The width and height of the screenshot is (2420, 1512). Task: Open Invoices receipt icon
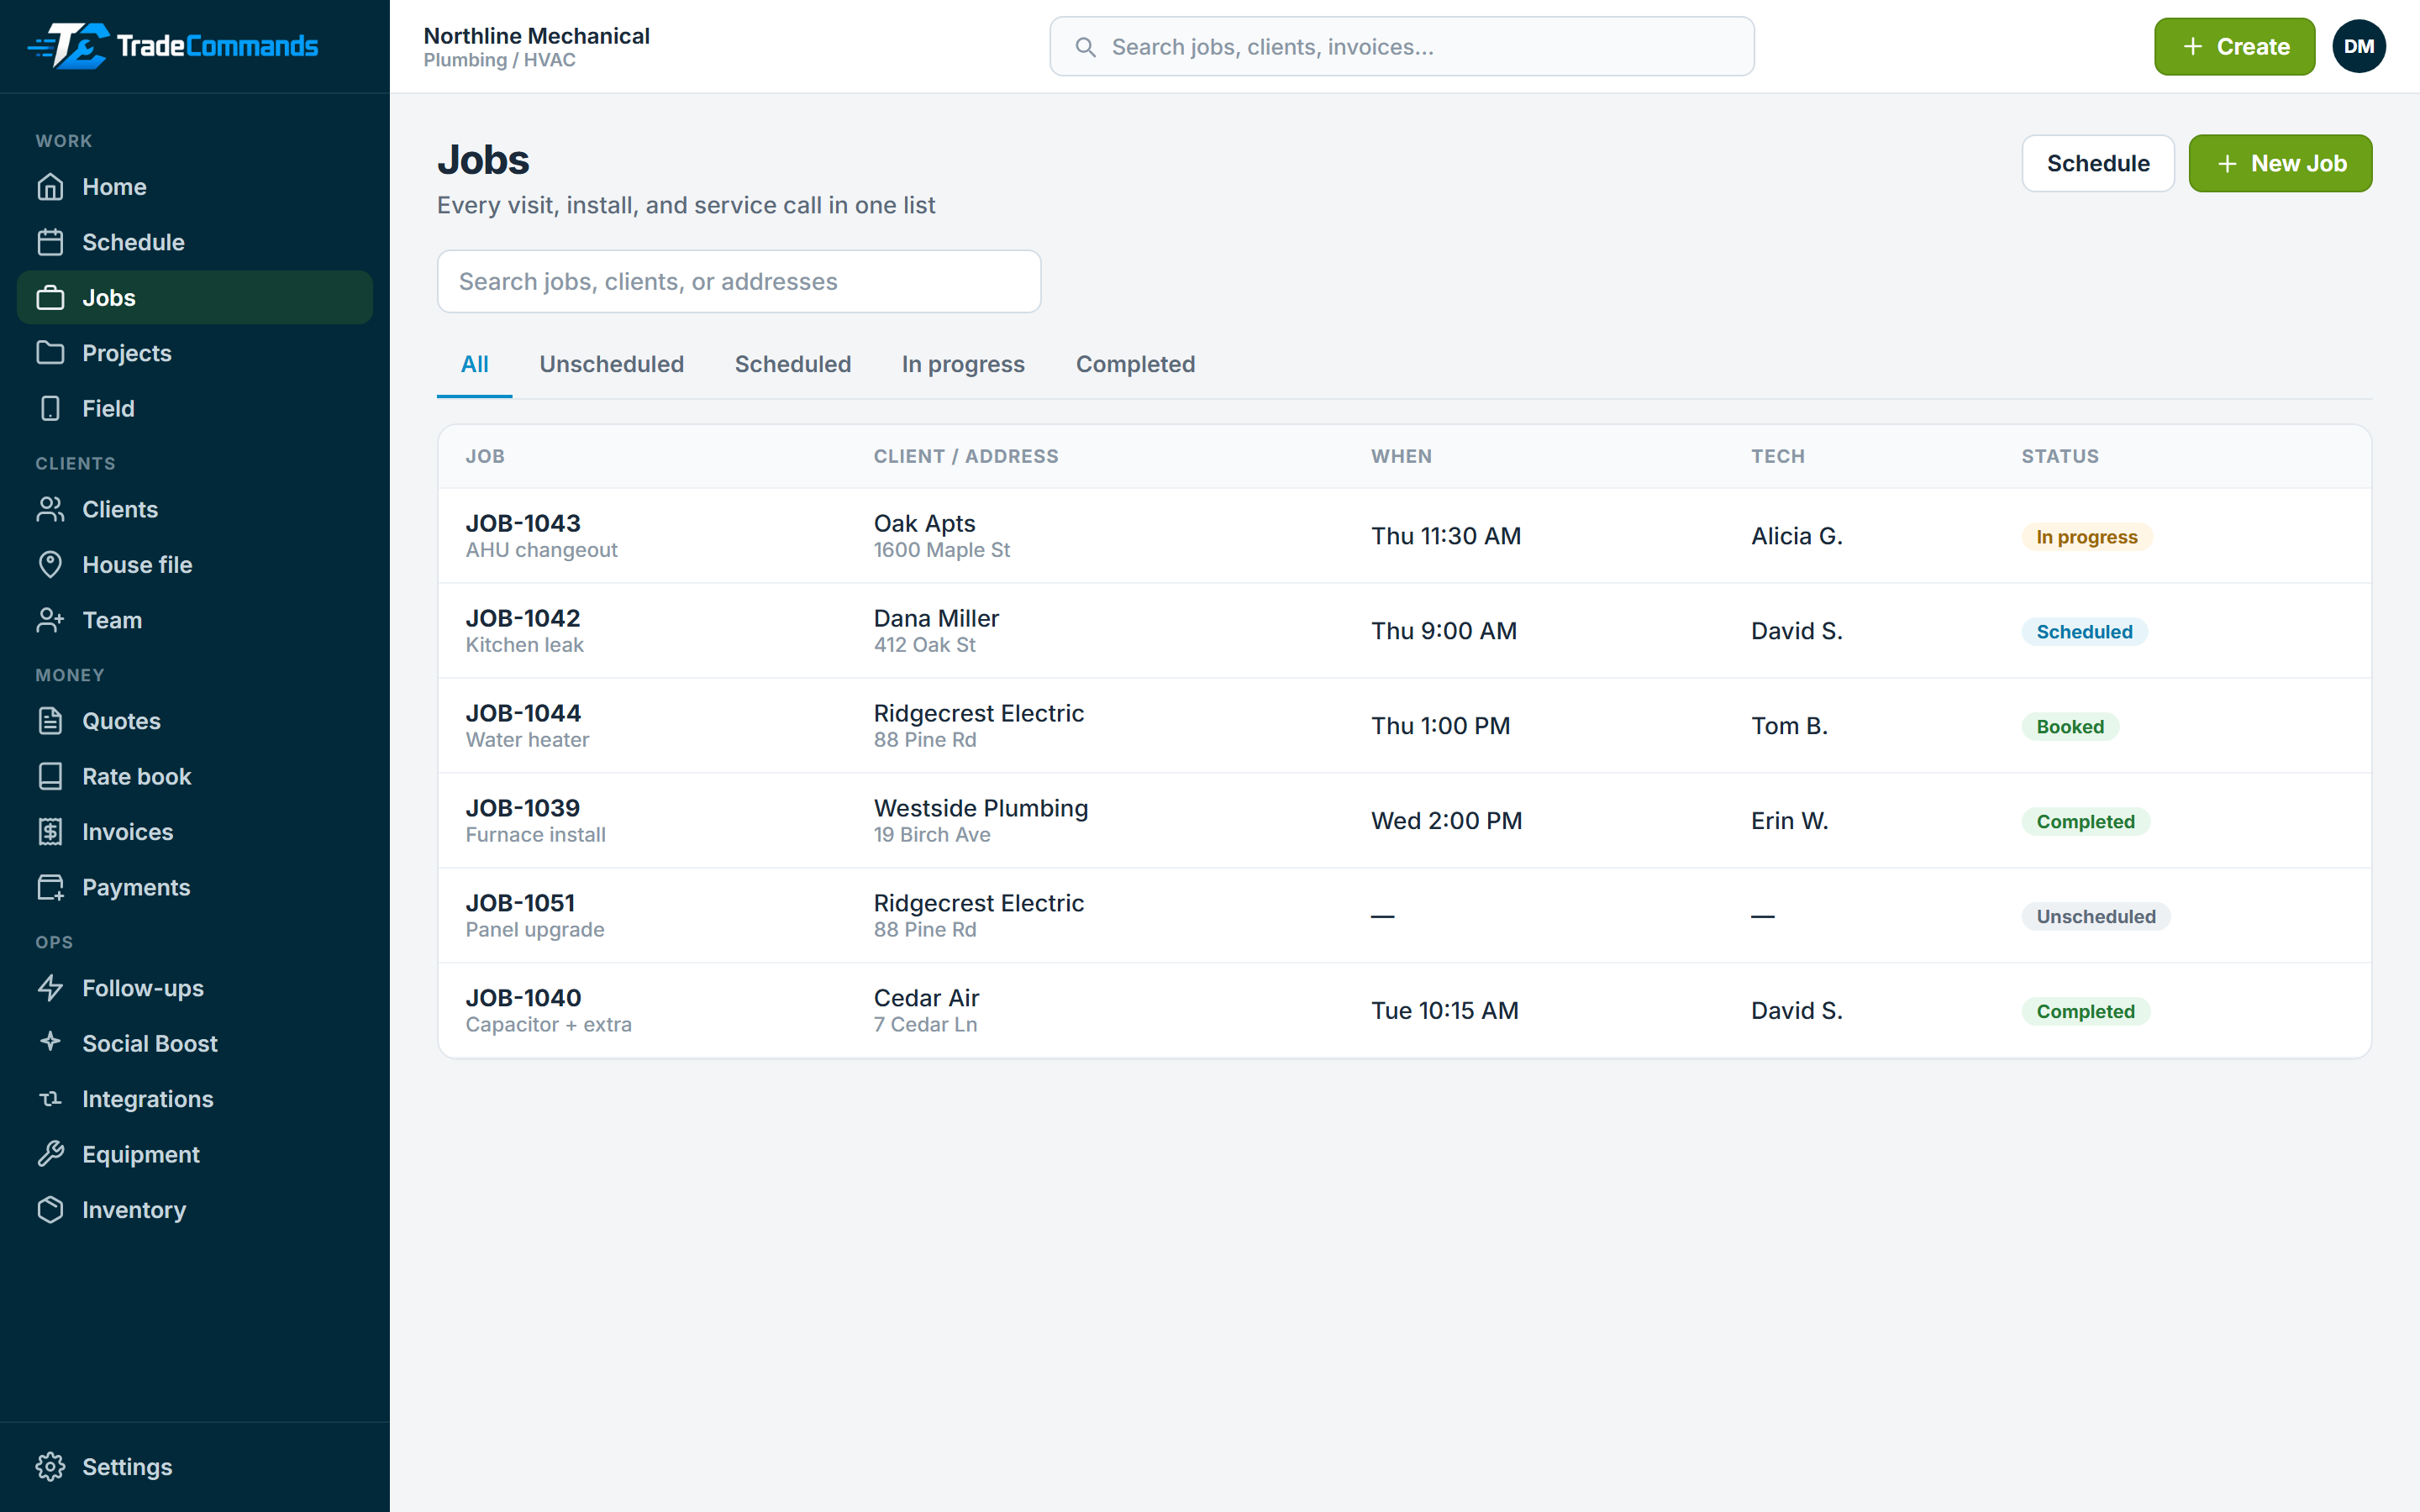(x=50, y=832)
